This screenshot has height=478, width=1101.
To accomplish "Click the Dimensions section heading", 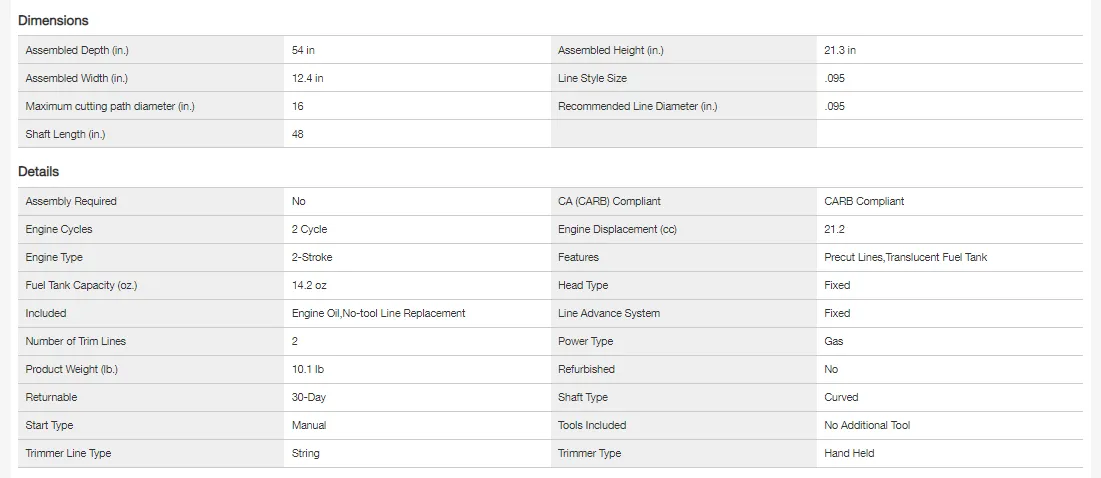I will click(x=53, y=20).
